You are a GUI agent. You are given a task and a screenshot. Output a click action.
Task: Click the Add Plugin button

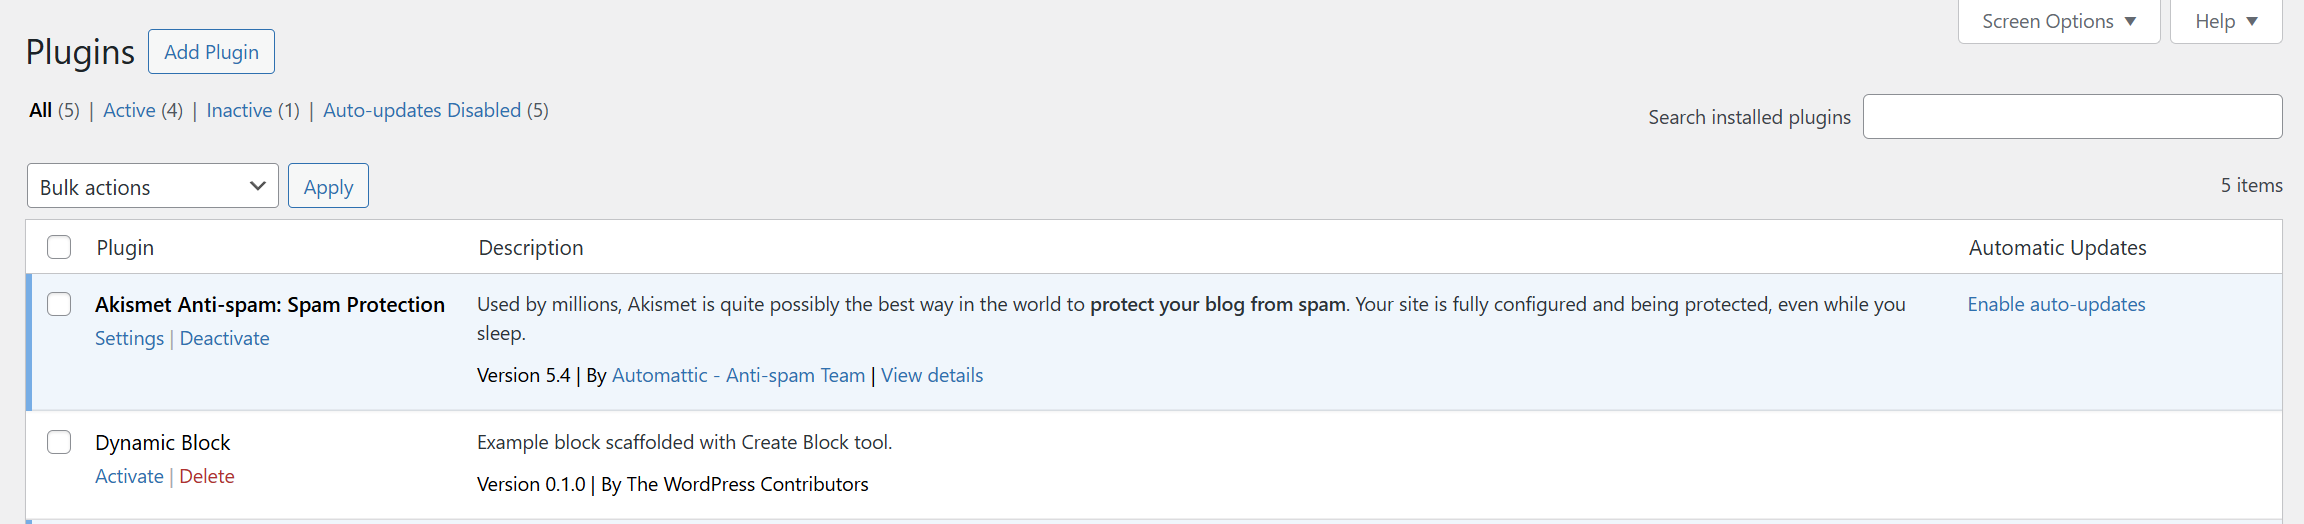pyautogui.click(x=211, y=52)
